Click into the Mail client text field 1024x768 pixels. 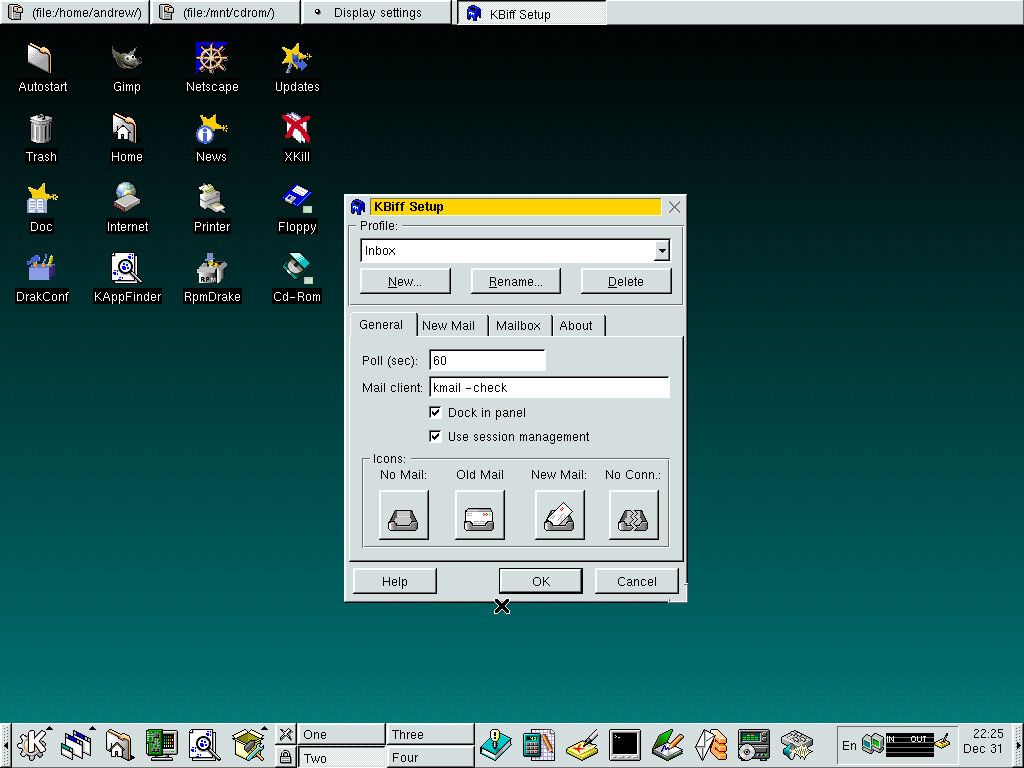[549, 388]
